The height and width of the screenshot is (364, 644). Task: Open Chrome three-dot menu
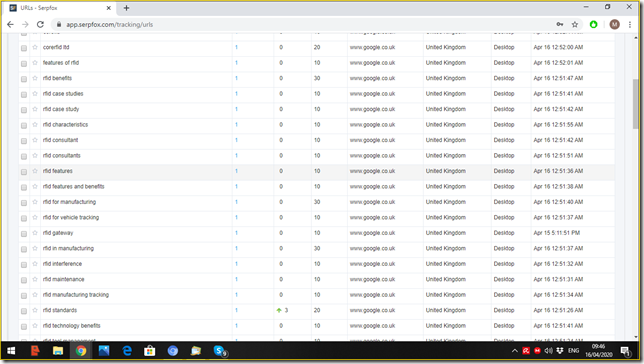630,25
